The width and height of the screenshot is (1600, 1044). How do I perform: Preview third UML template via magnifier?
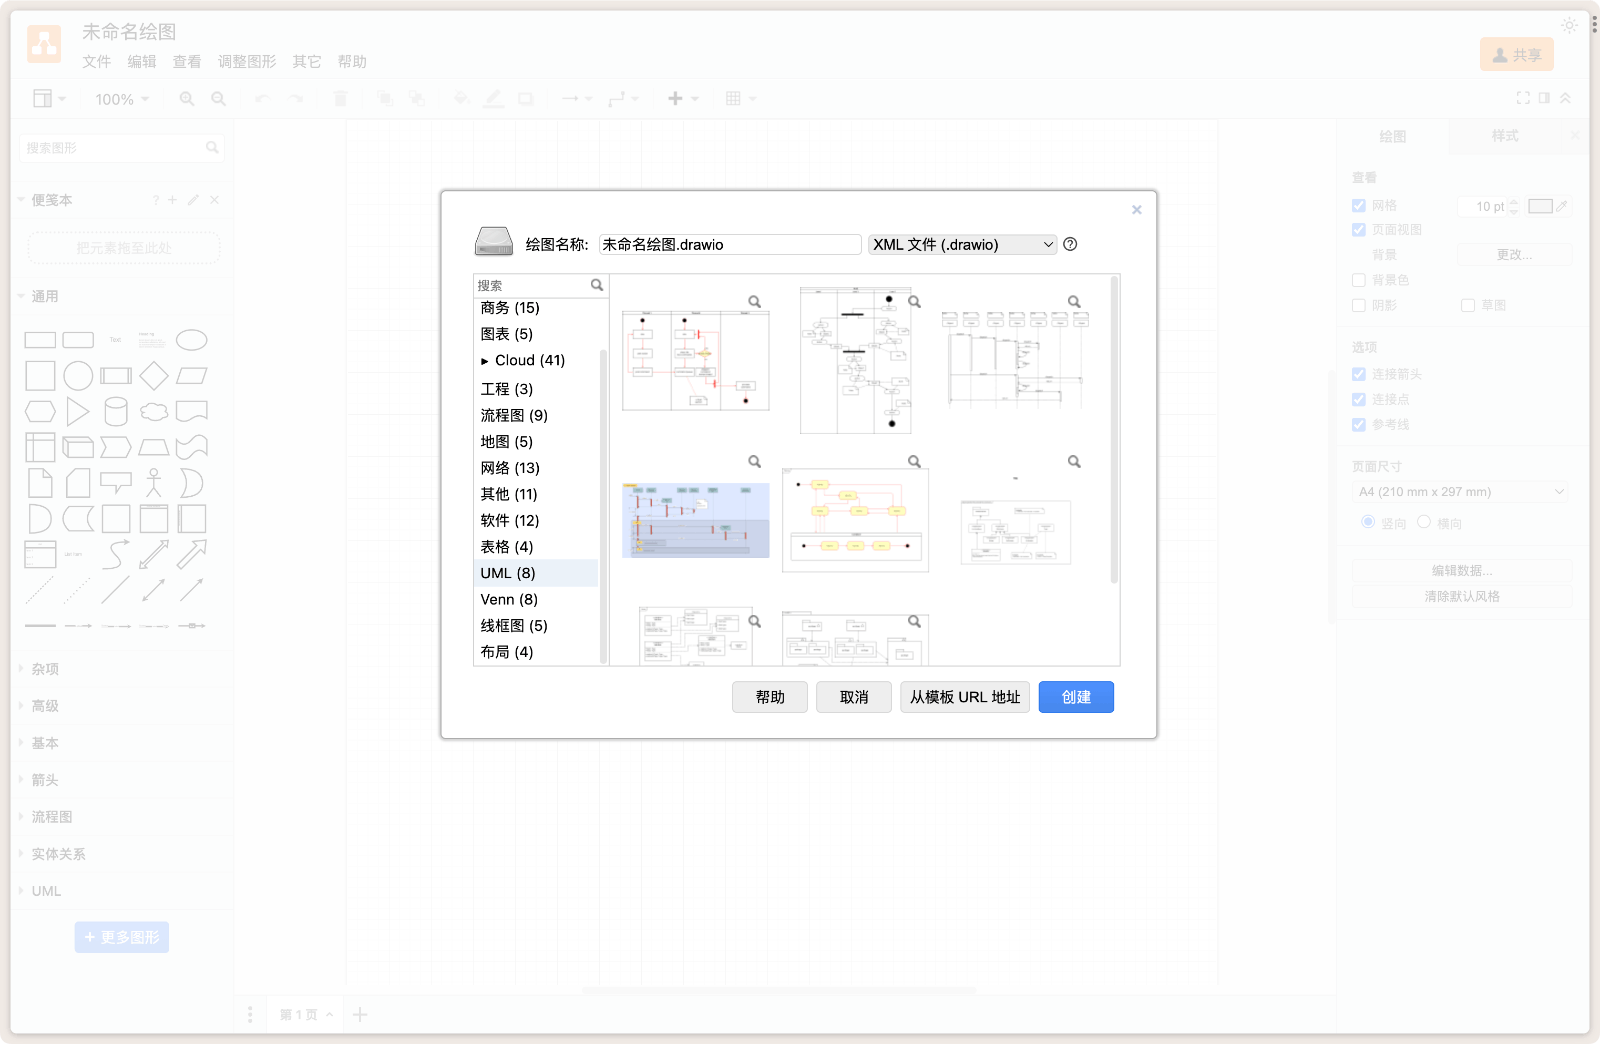[x=1074, y=302]
